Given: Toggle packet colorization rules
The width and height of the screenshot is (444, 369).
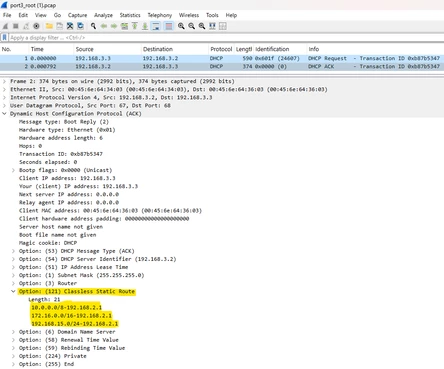Looking at the screenshot, I should tap(169, 26).
